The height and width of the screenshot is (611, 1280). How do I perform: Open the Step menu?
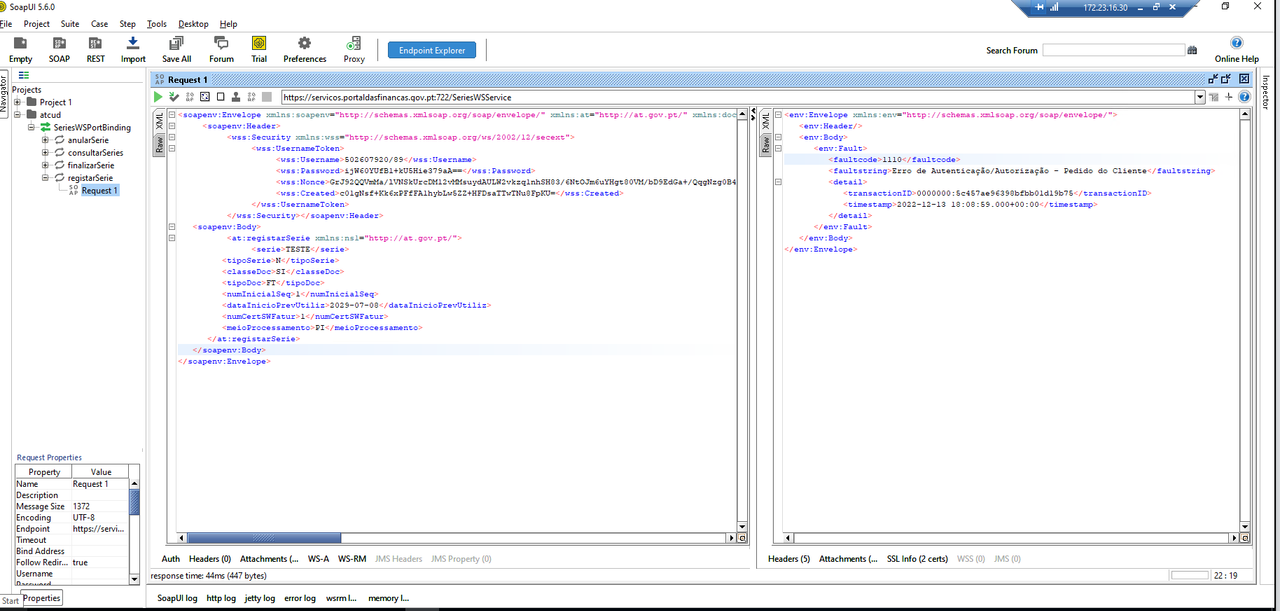tap(128, 24)
